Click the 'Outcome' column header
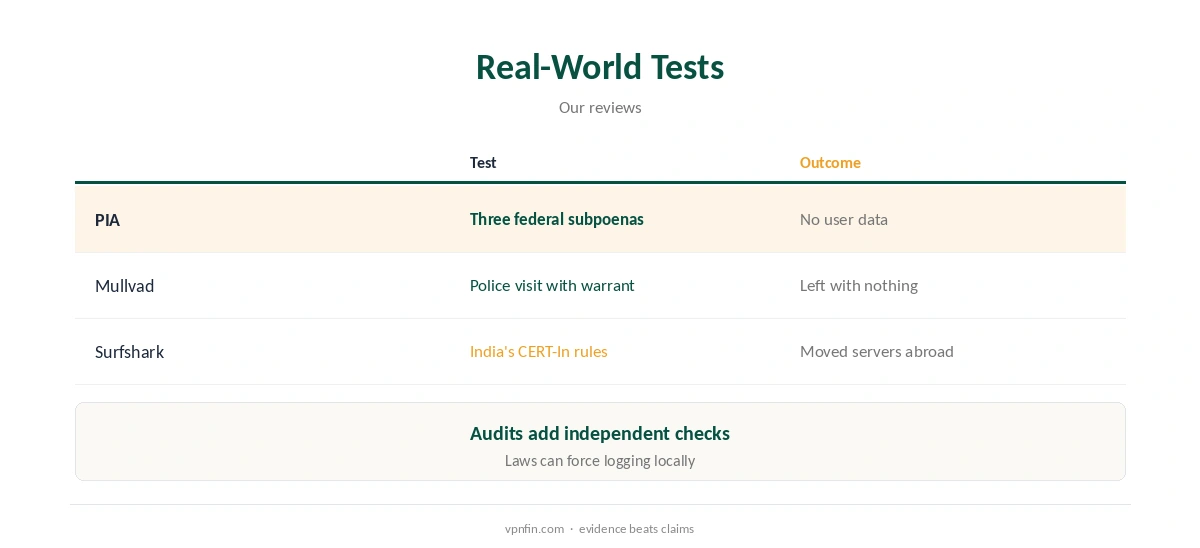The height and width of the screenshot is (548, 1200). [830, 163]
